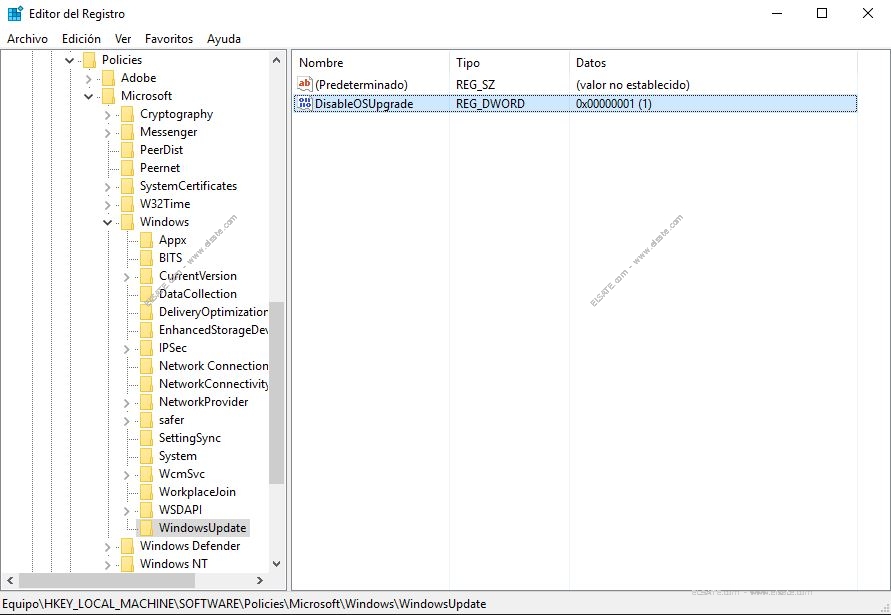Click the System folder icon
891x615 pixels.
146,456
